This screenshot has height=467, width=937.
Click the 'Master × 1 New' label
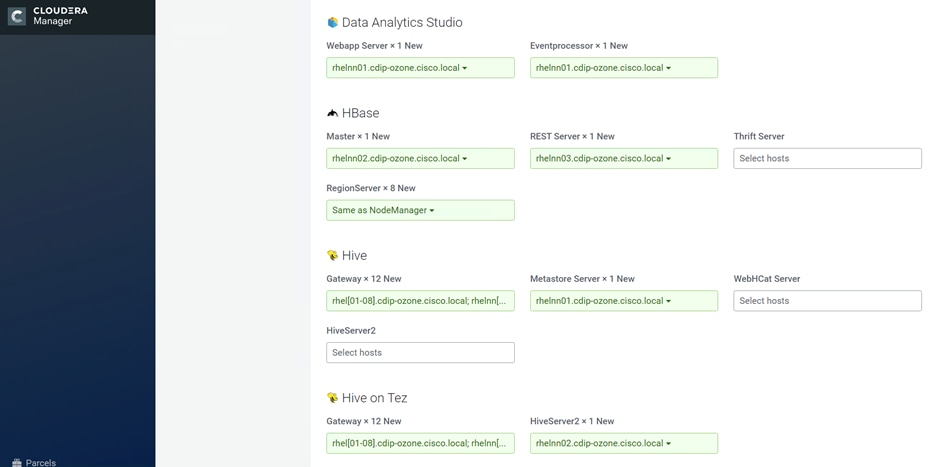coord(358,136)
